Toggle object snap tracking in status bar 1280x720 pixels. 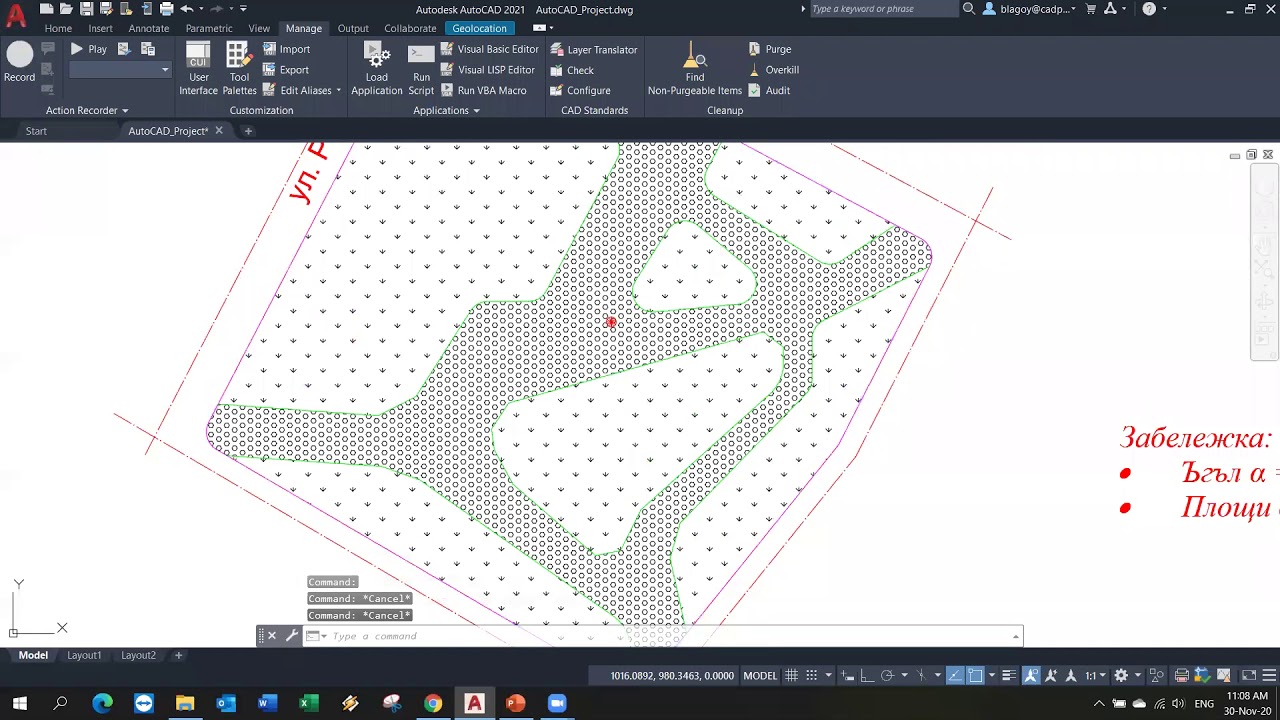pyautogui.click(x=956, y=676)
